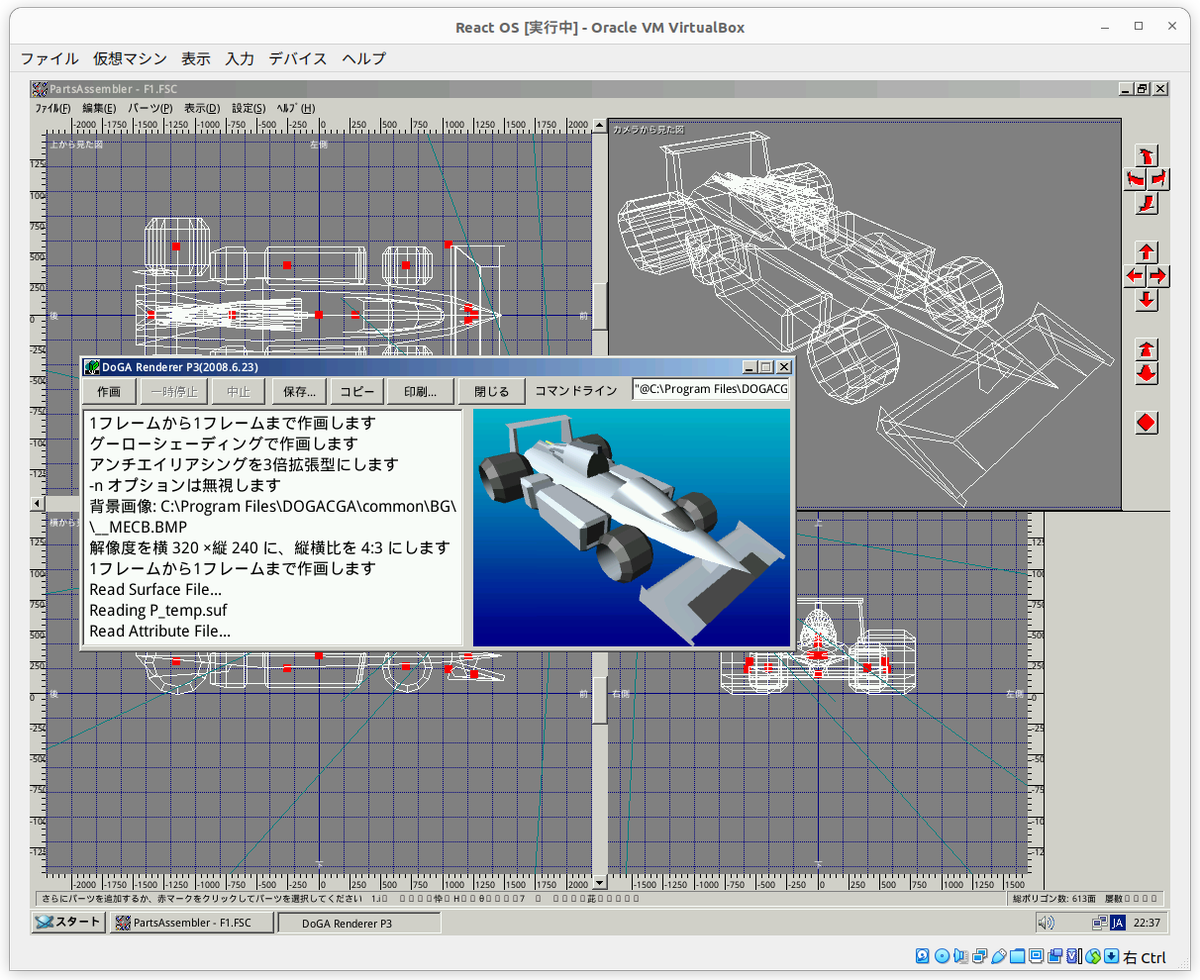
Task: Click the 22:37 clock in ReactOS tray
Action: pos(1146,922)
